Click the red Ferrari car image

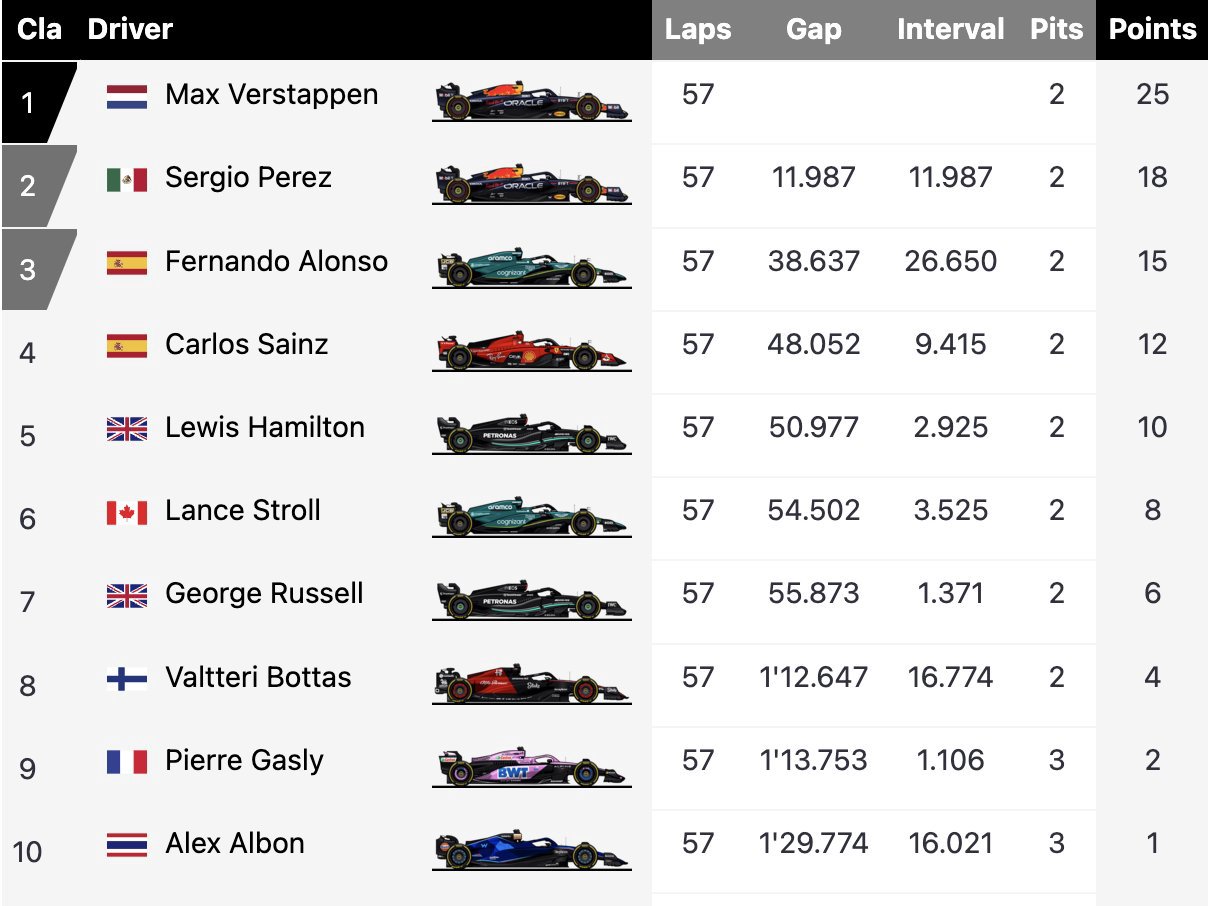(532, 351)
